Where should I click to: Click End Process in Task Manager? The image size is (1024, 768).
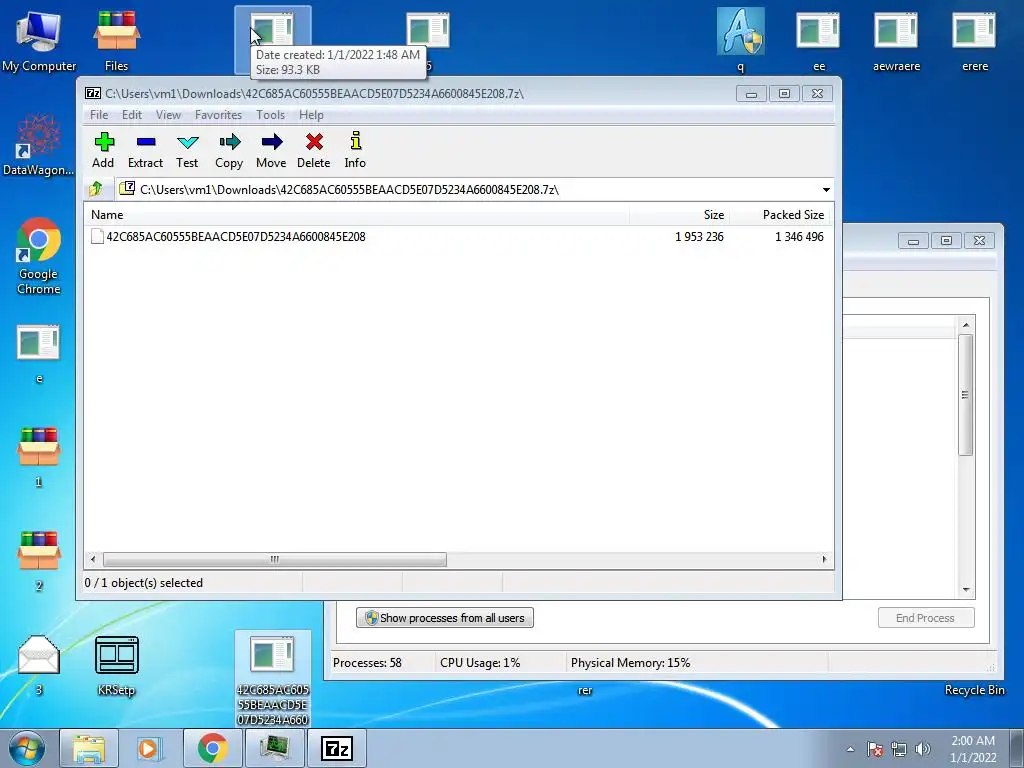tap(925, 618)
